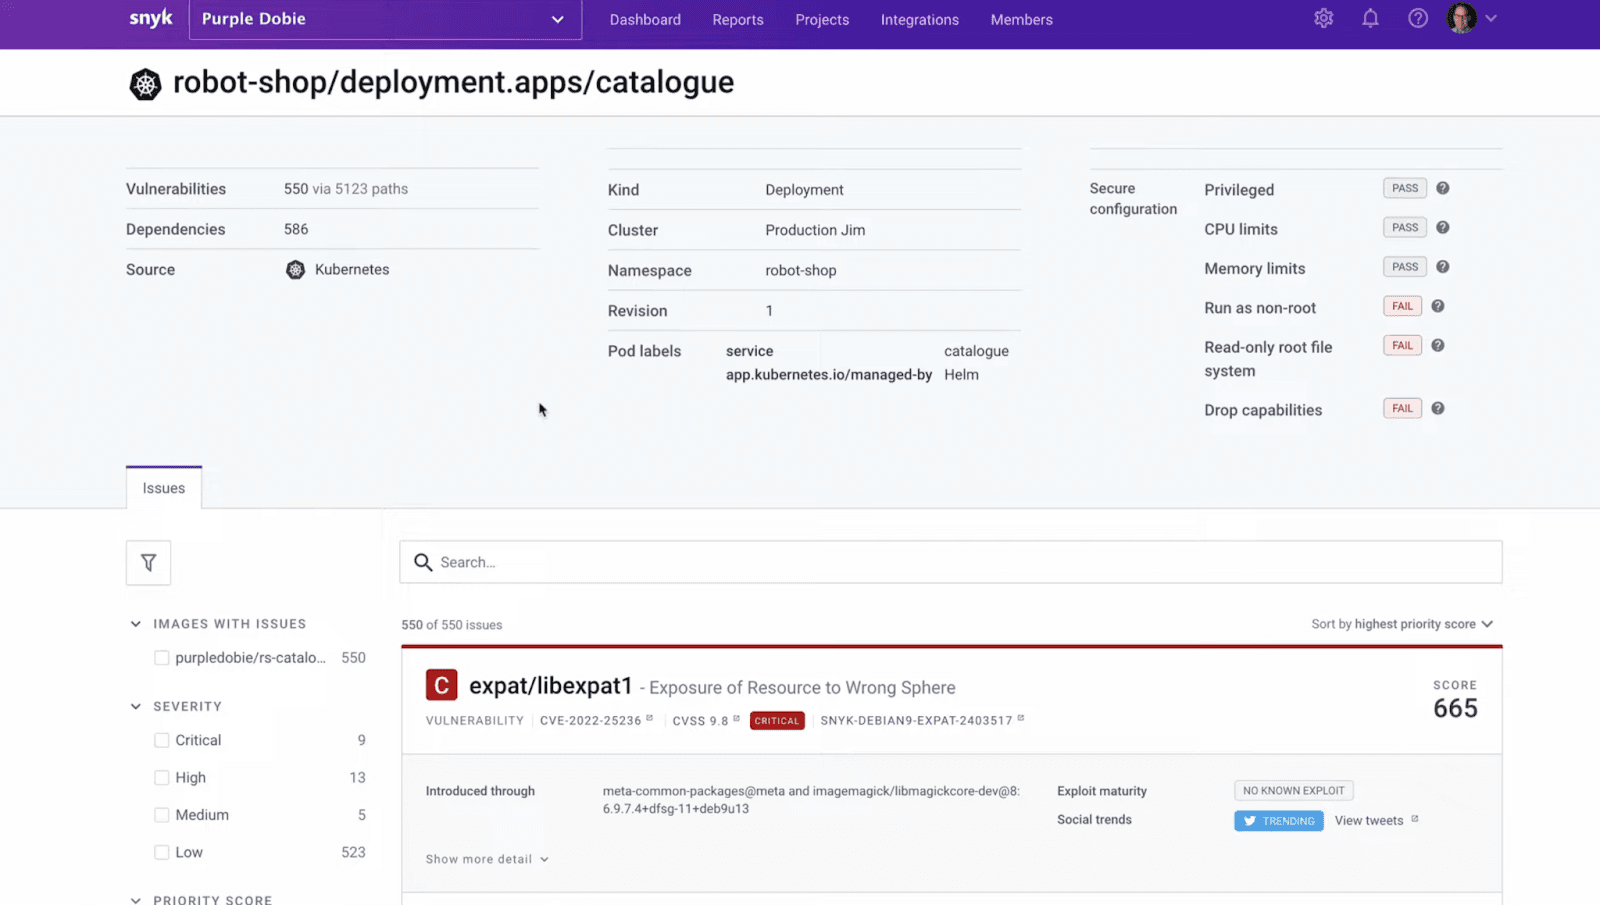Click the 'Production Jim' cluster value
The image size is (1600, 905).
(815, 230)
